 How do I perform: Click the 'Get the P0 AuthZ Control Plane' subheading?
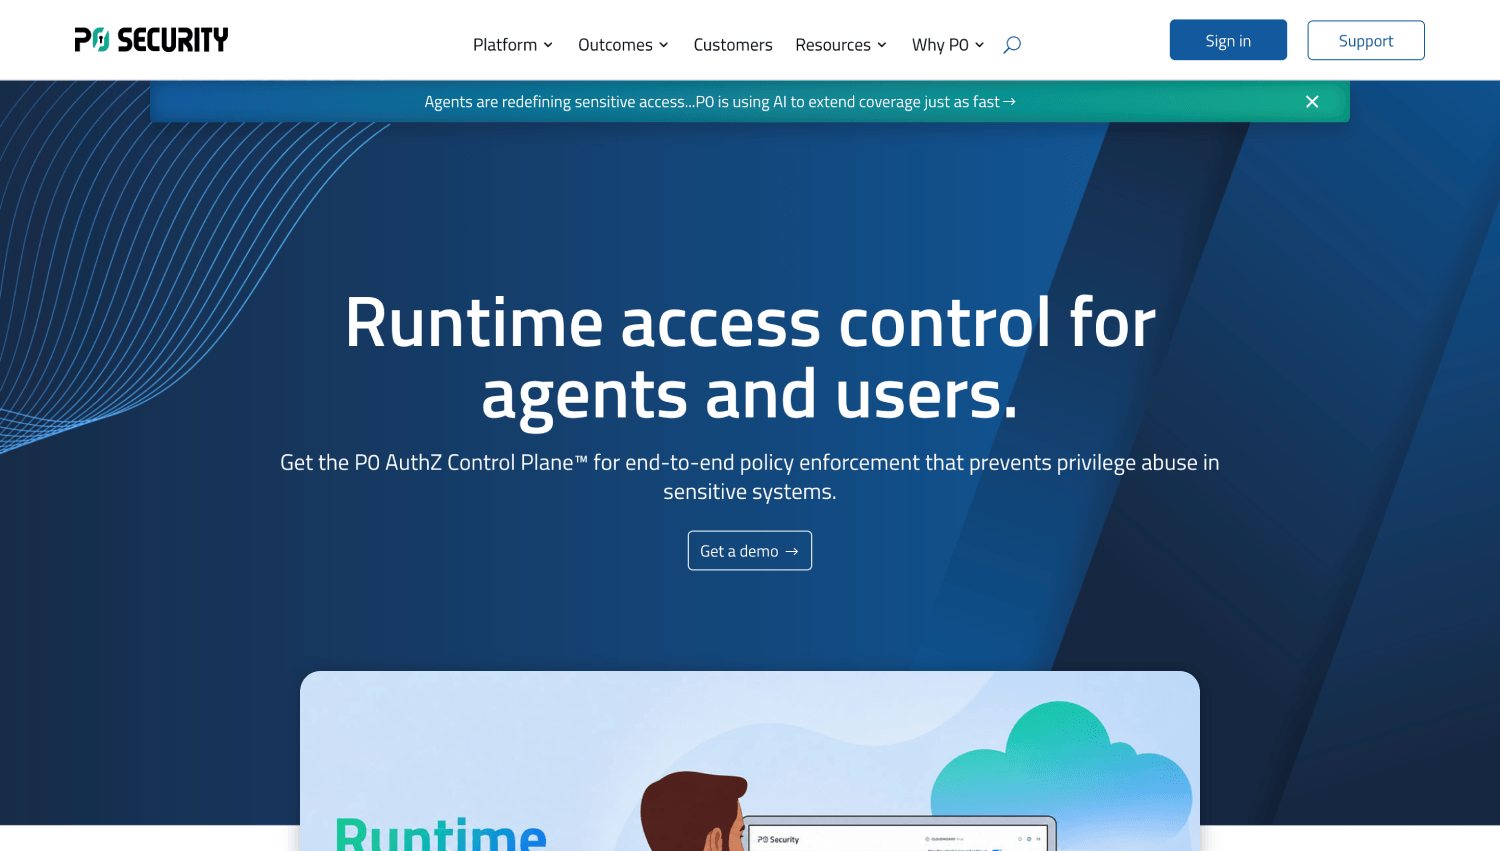pos(750,477)
